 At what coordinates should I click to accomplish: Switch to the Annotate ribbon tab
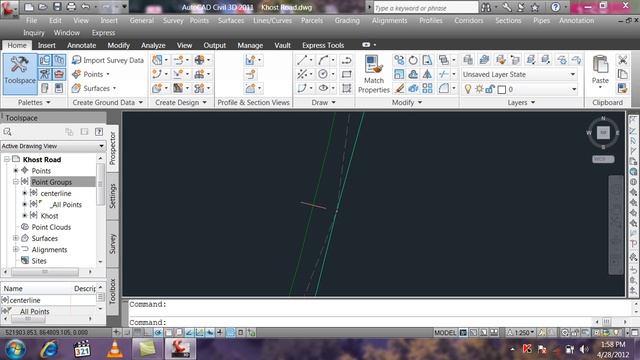coord(81,45)
